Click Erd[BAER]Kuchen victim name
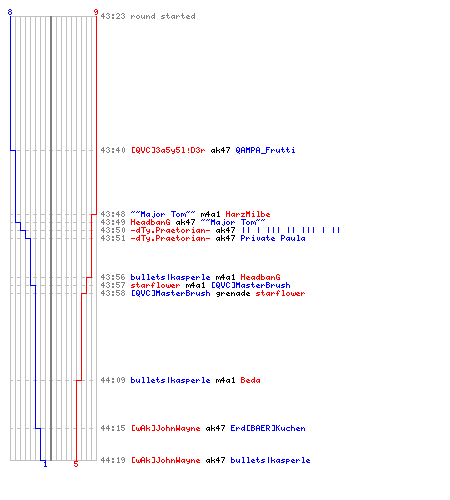The height and width of the screenshot is (500, 450). click(x=268, y=428)
